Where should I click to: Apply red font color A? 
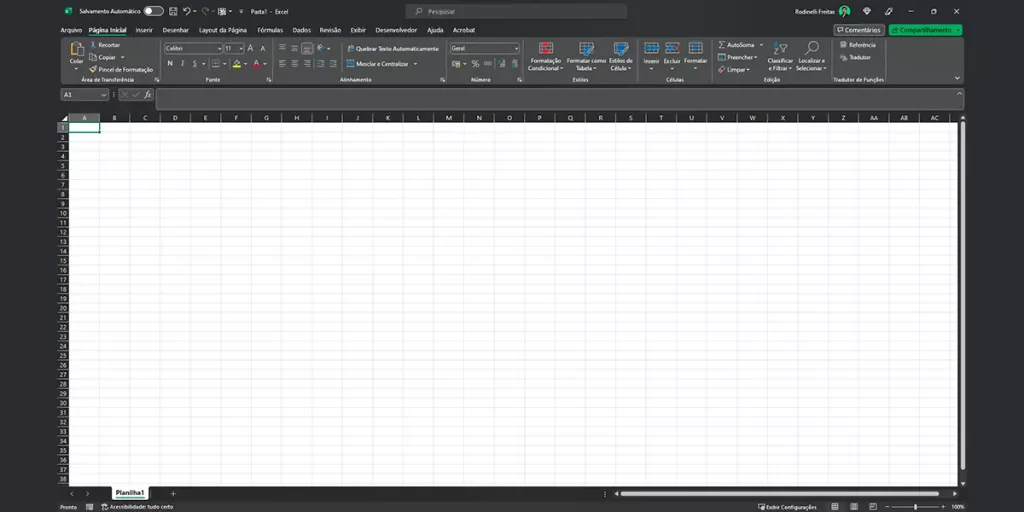tap(257, 63)
